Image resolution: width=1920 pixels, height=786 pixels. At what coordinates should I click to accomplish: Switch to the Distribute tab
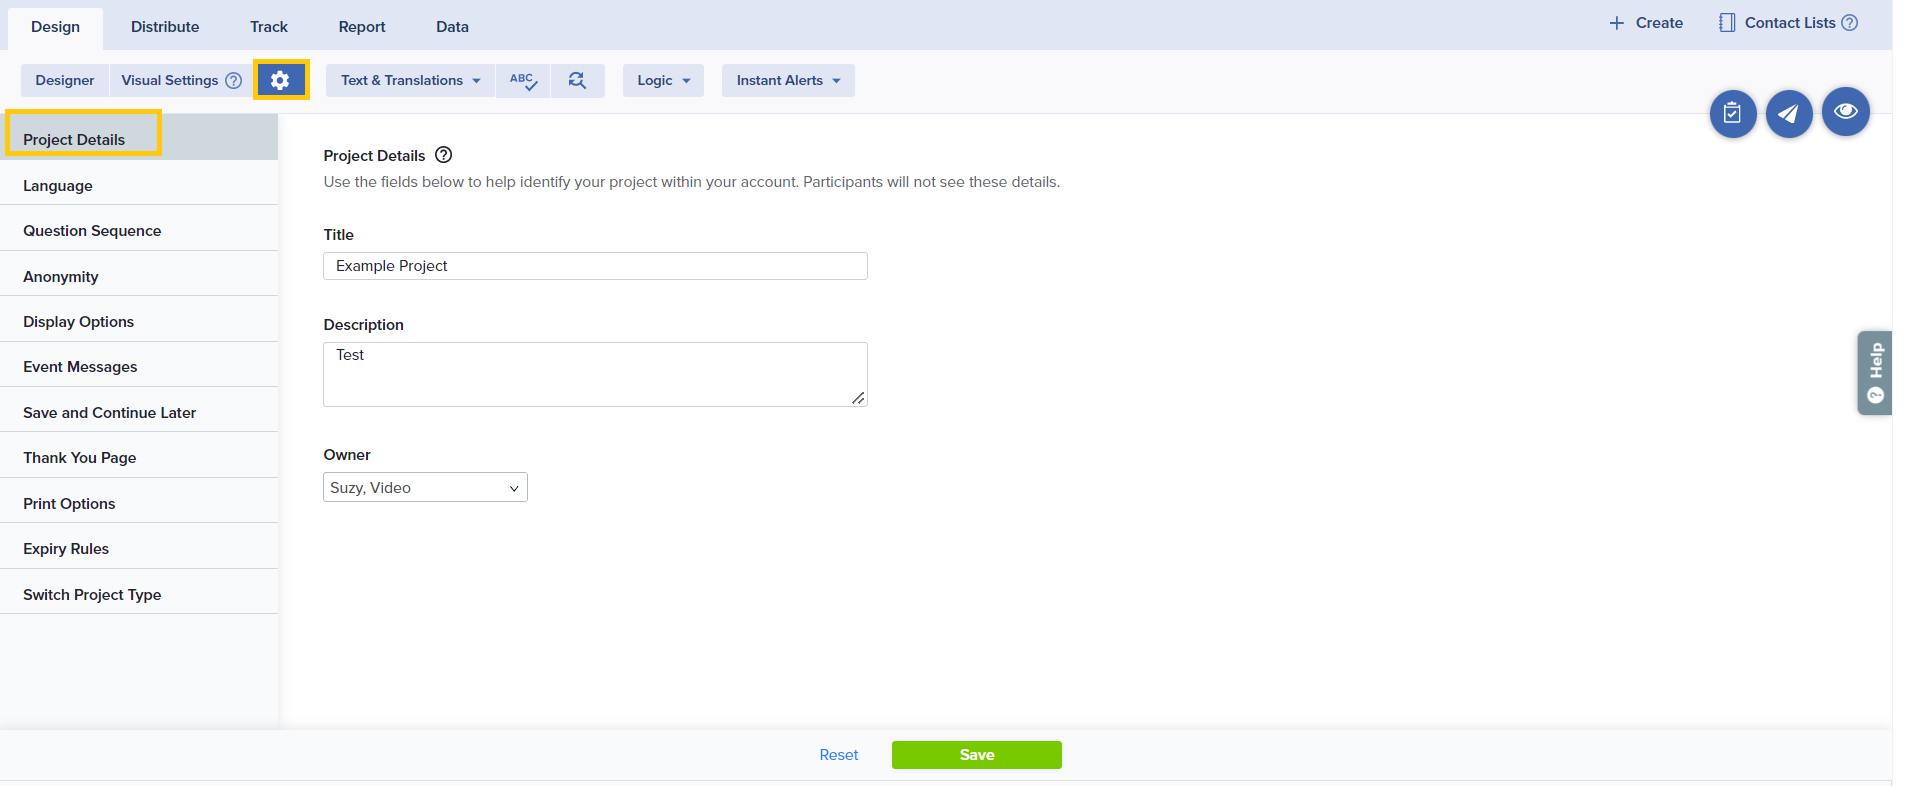pos(165,27)
